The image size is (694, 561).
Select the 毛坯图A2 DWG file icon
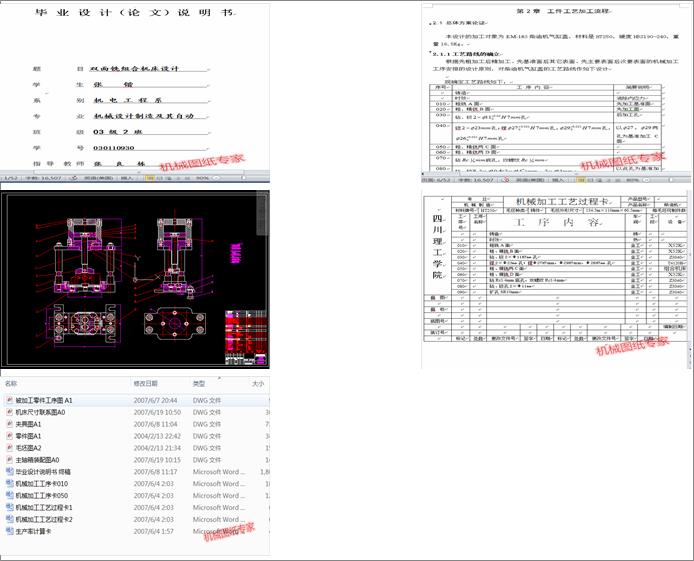click(8, 448)
